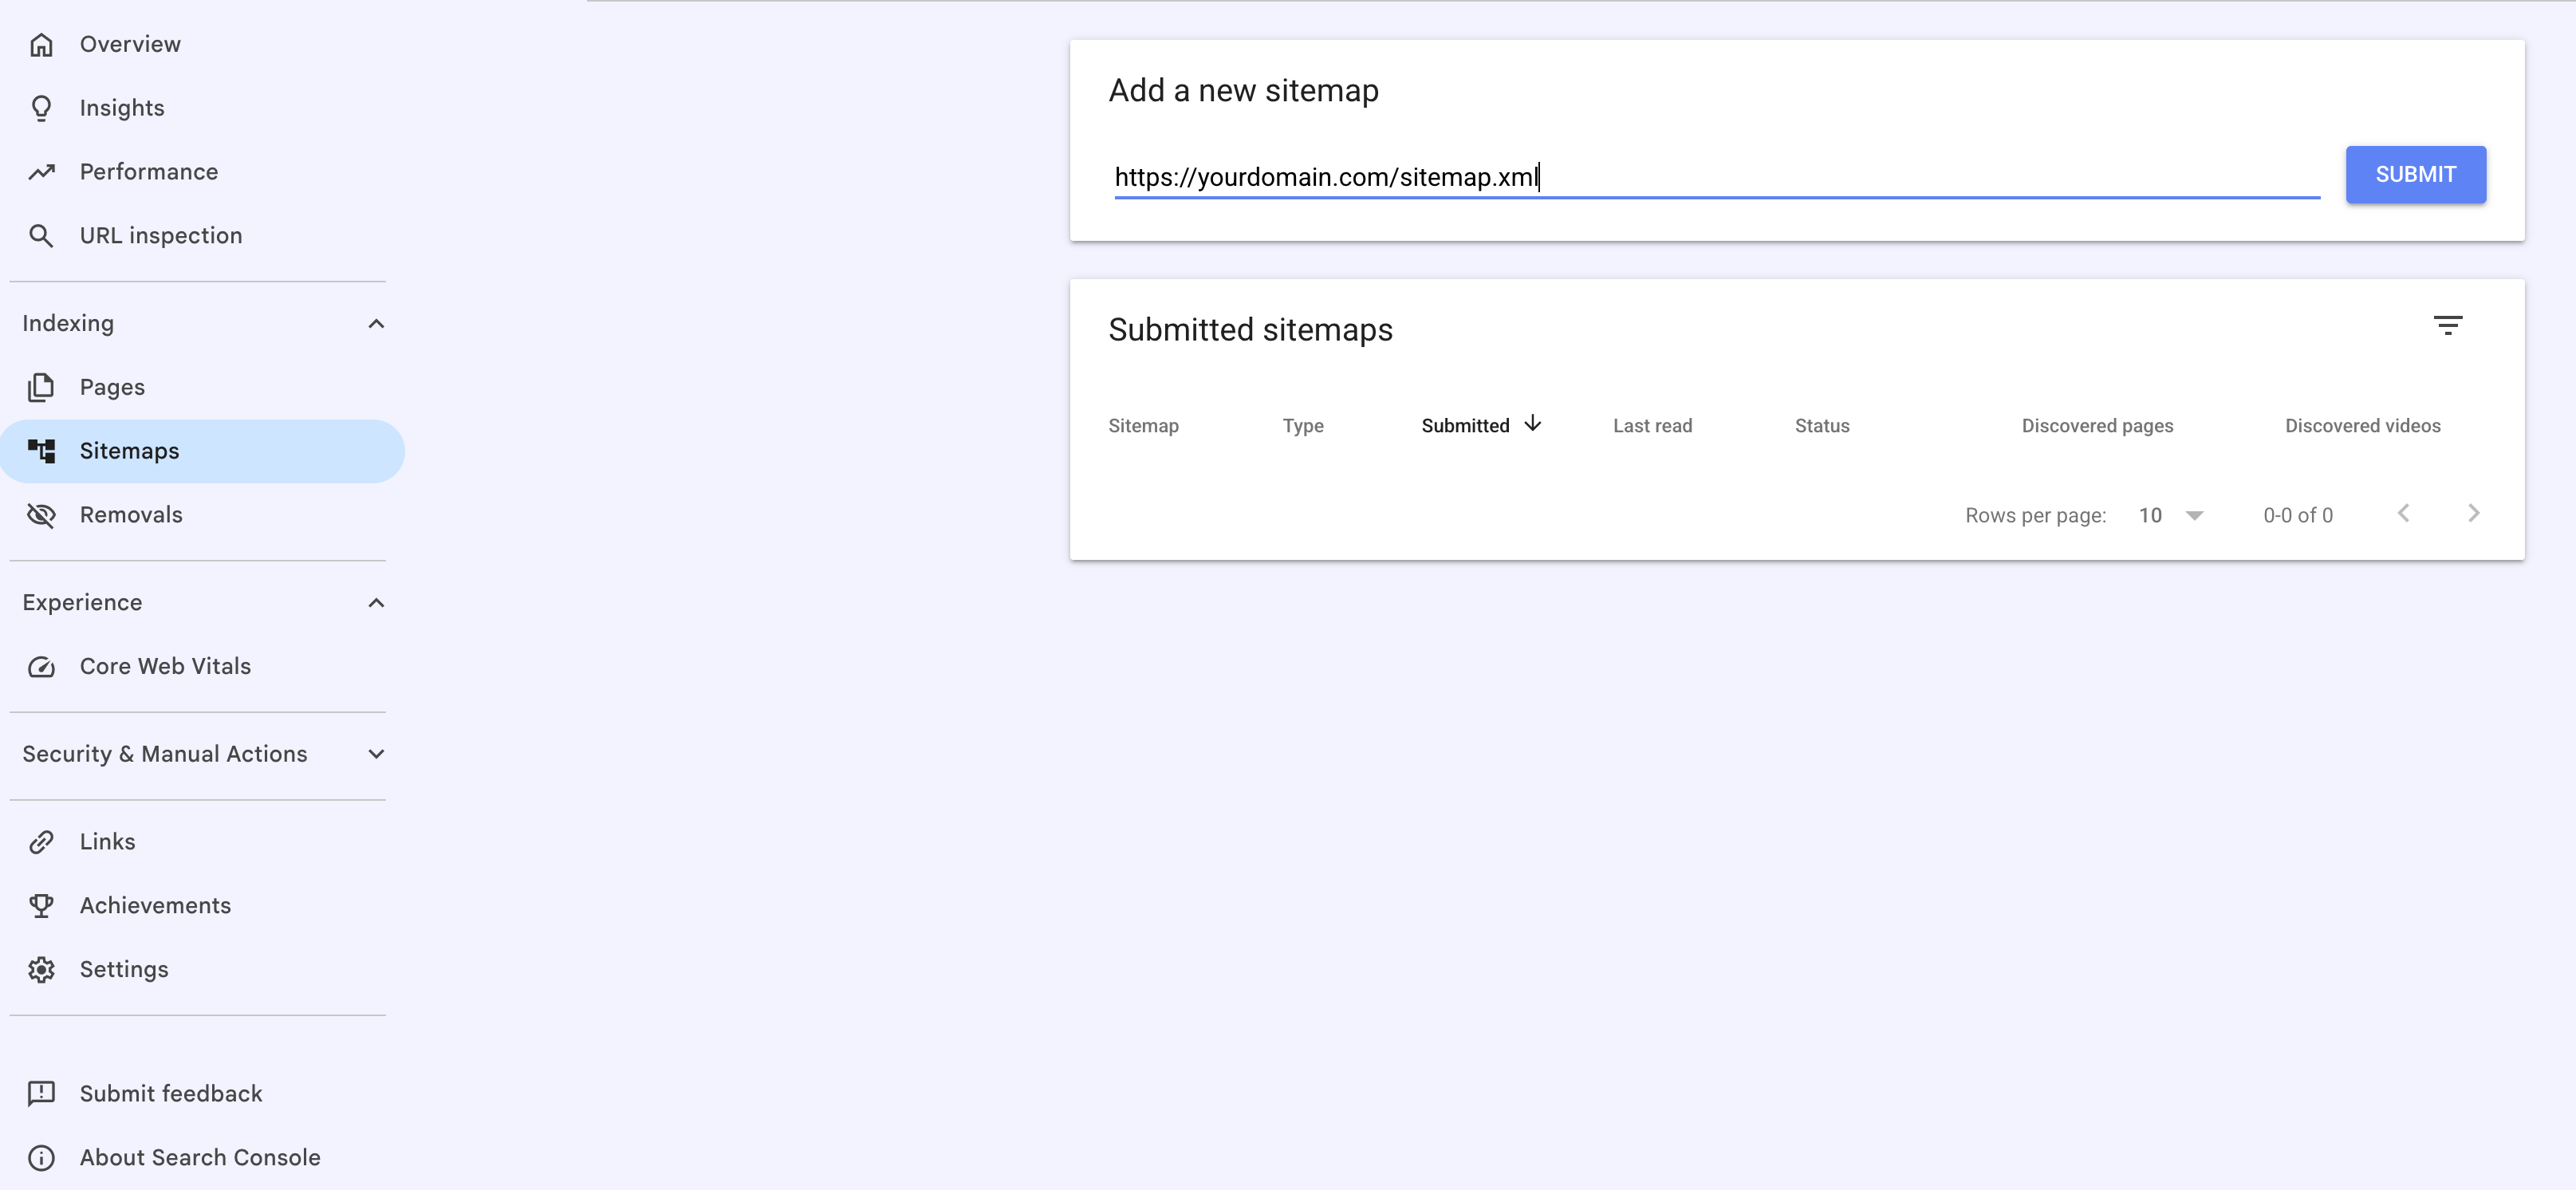The width and height of the screenshot is (2576, 1190).
Task: Open the Settings page label
Action: click(x=124, y=970)
